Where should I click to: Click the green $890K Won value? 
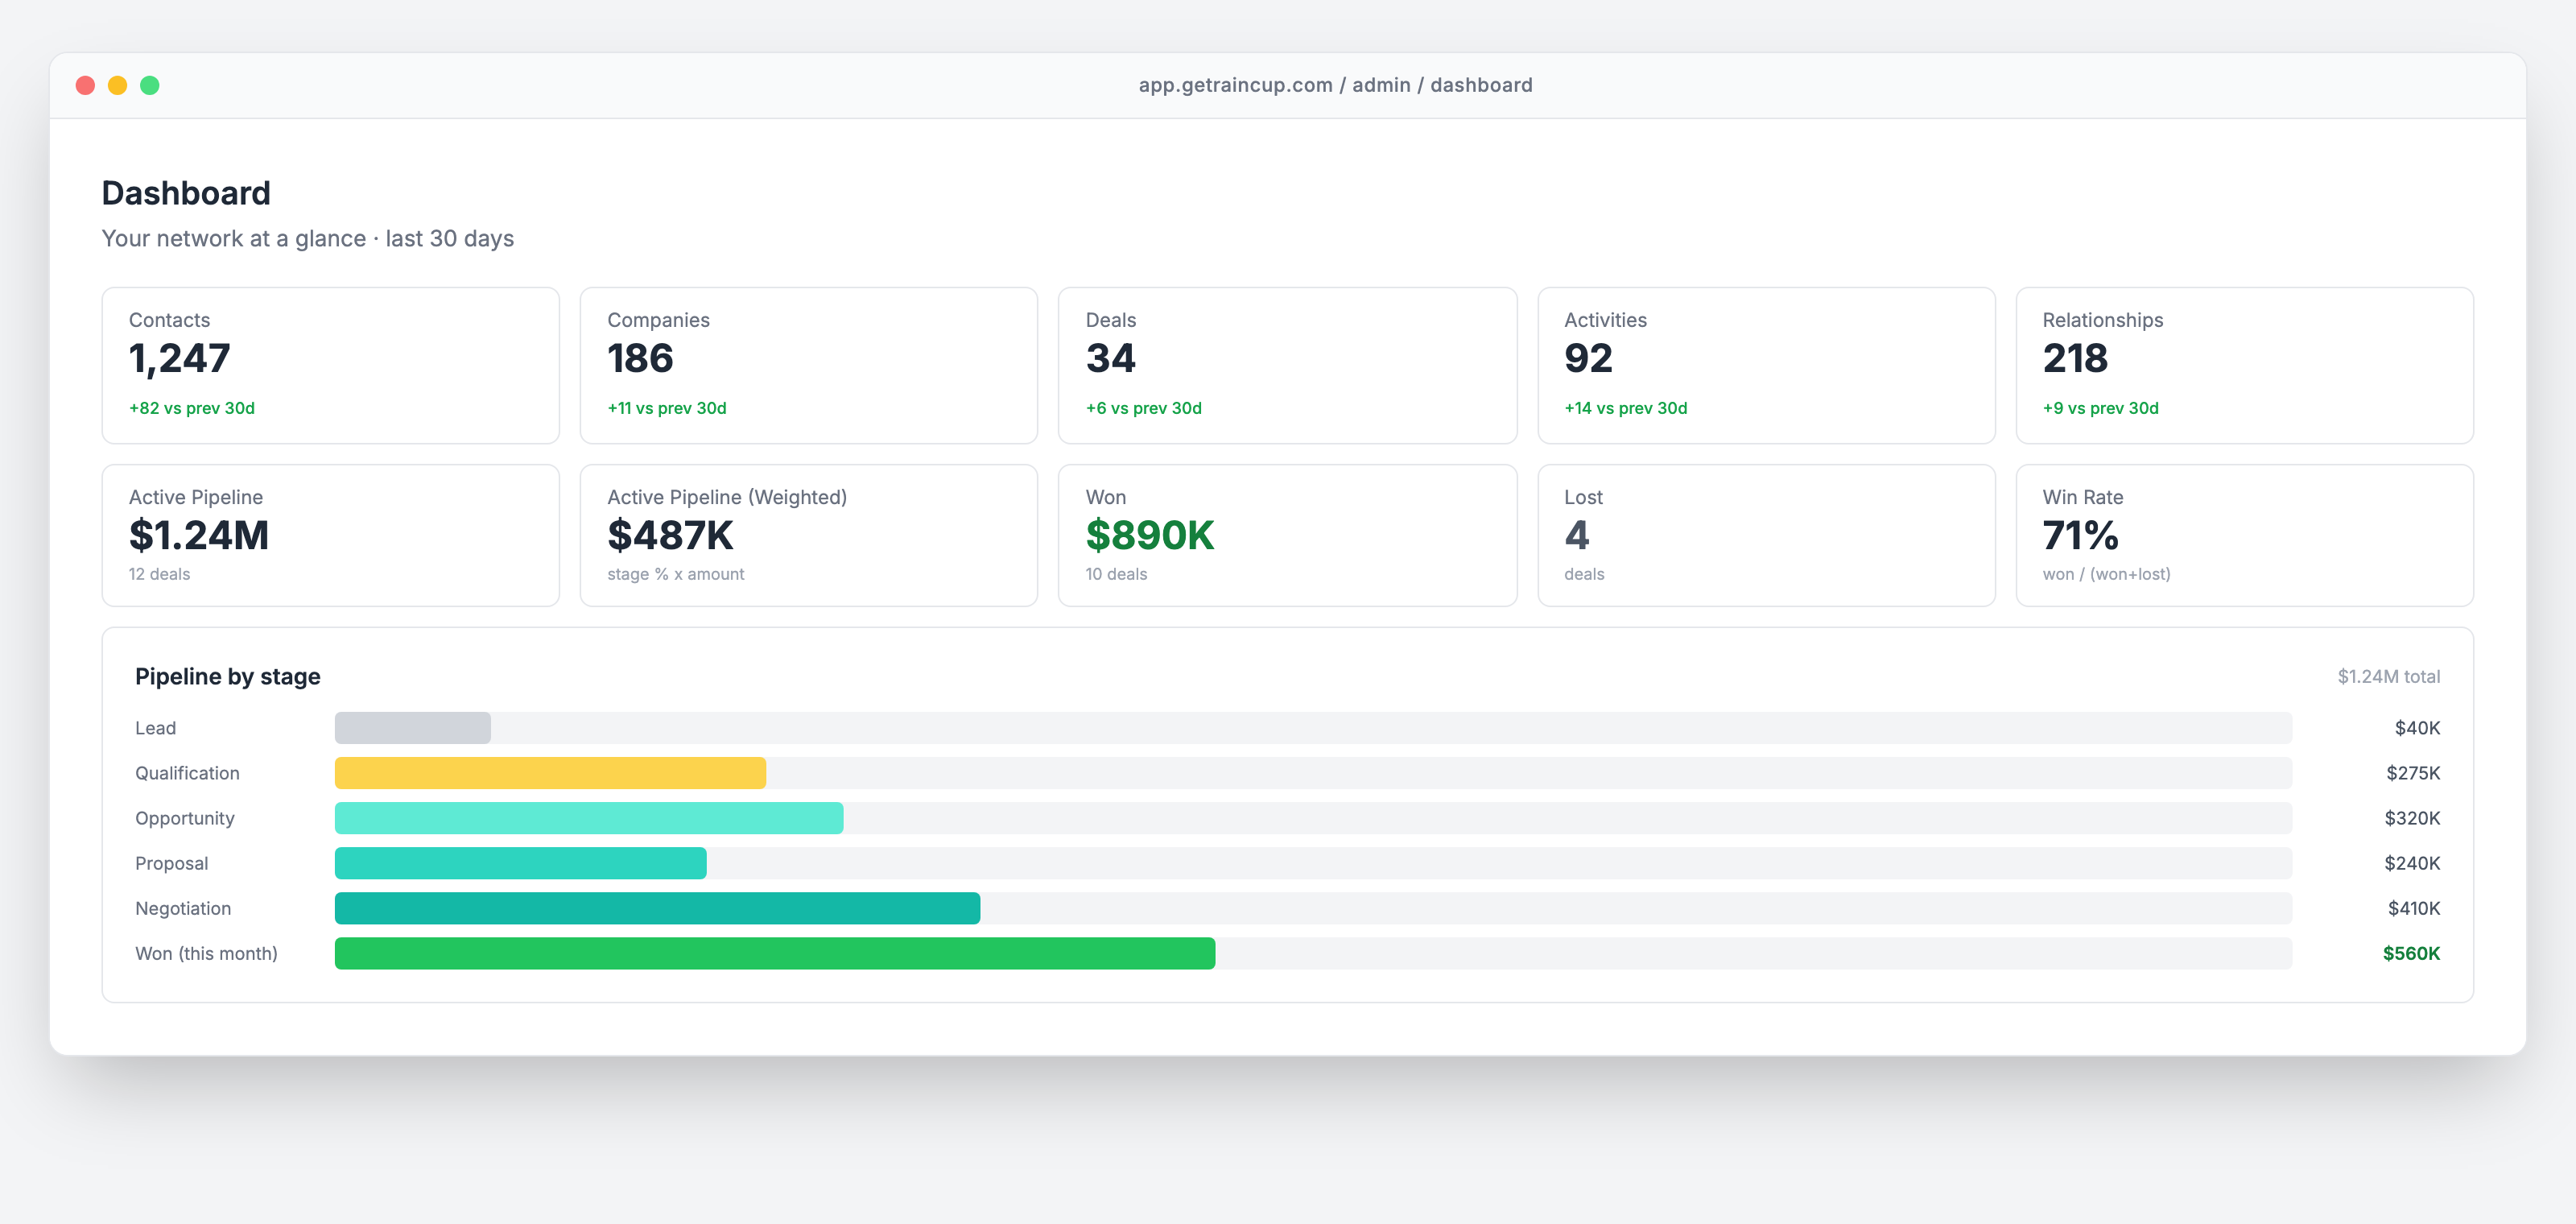tap(1150, 535)
